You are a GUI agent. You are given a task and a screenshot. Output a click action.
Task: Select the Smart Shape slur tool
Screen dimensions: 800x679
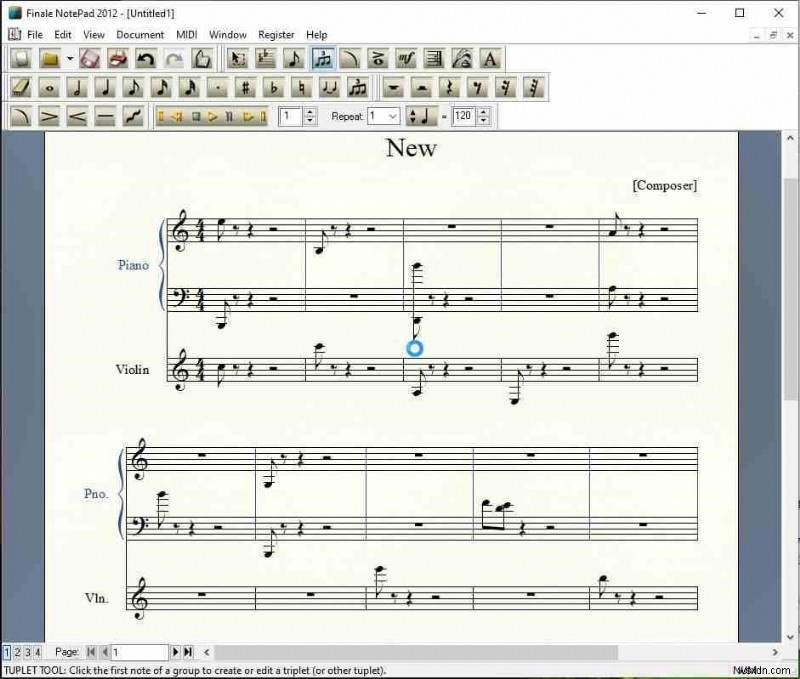click(x=350, y=59)
